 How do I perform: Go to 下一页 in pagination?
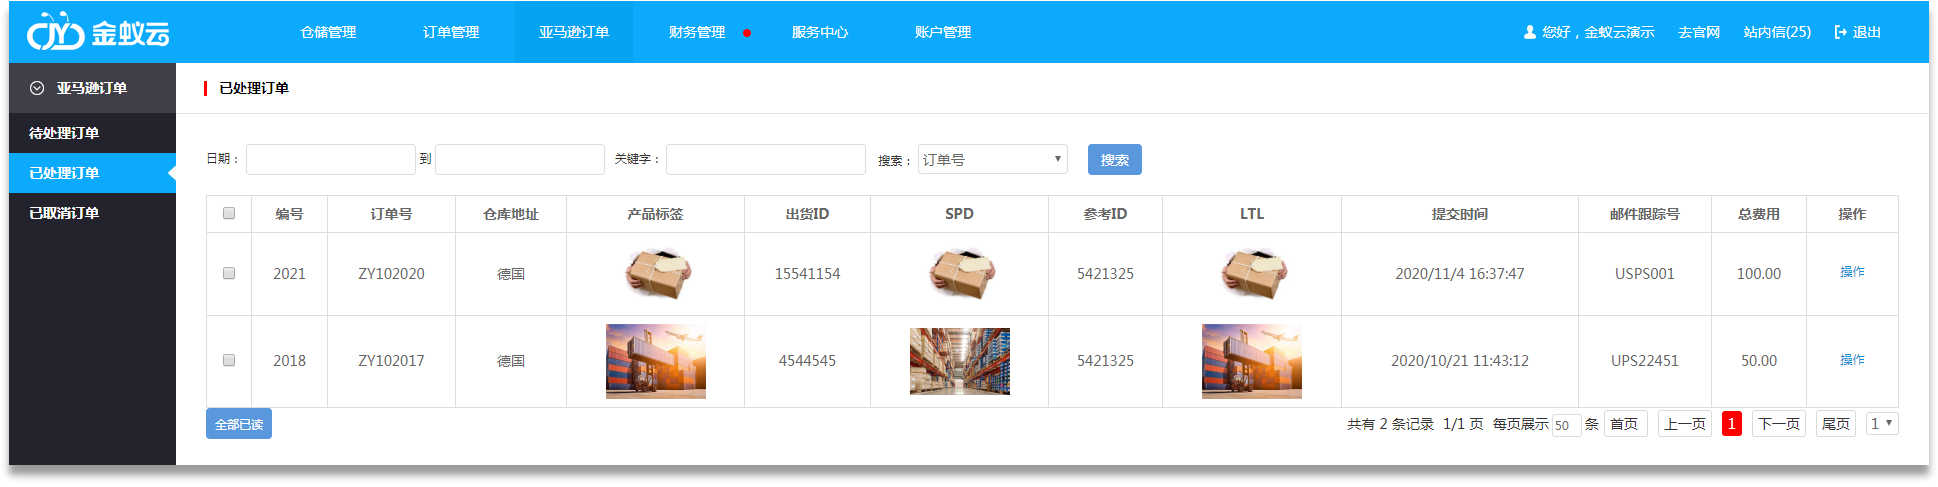coord(1778,424)
